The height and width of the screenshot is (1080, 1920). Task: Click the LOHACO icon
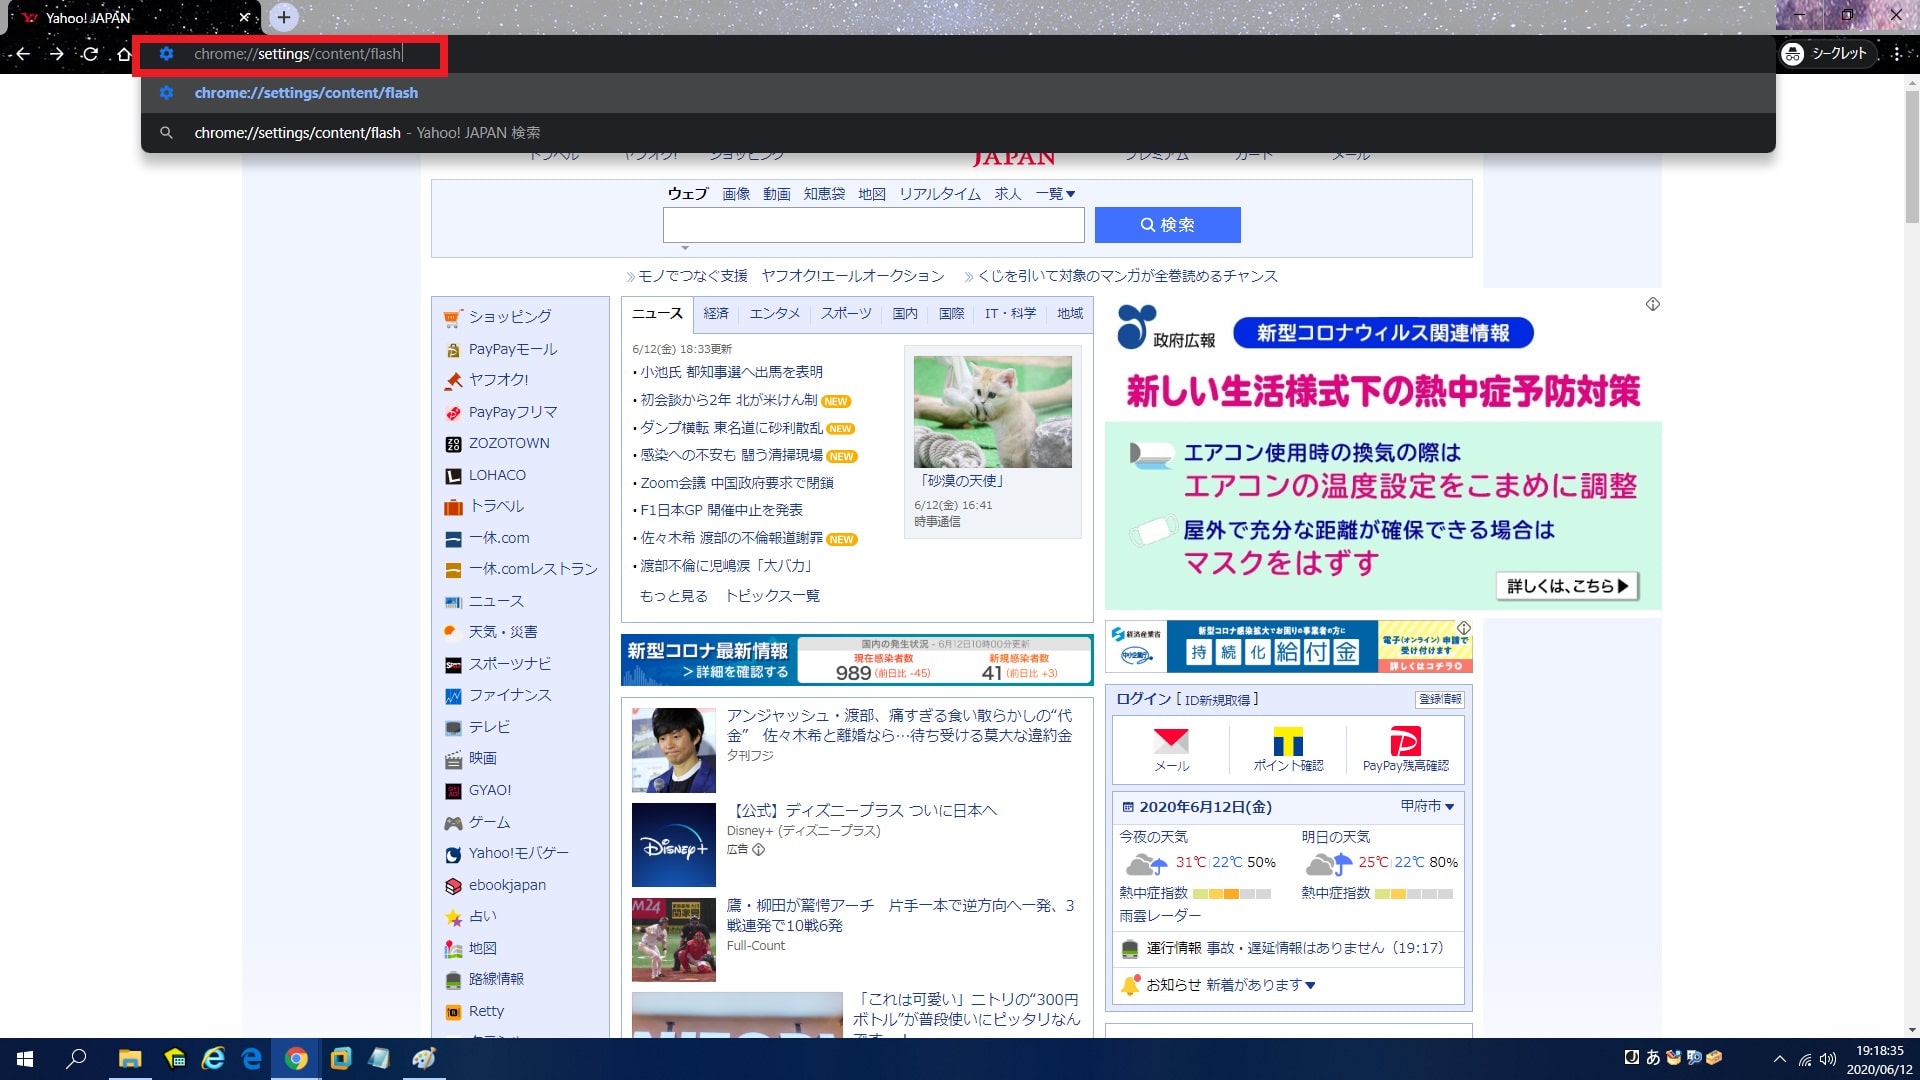pos(453,476)
